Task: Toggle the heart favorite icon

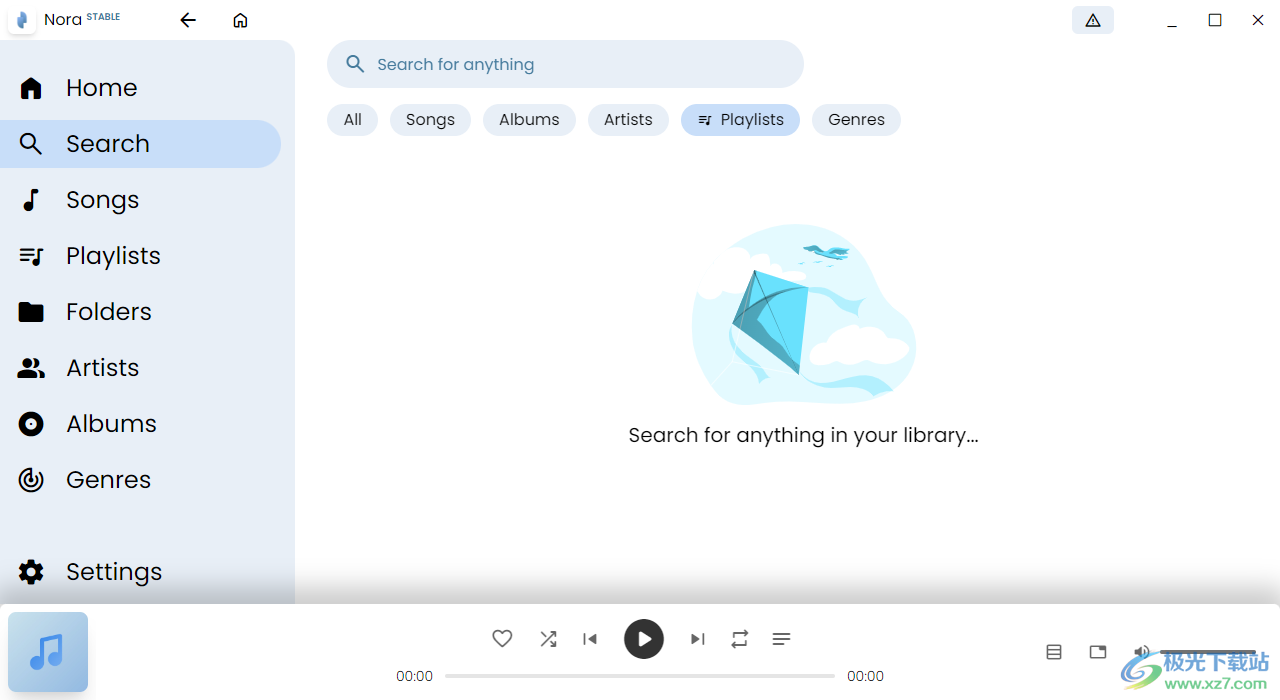Action: 502,639
